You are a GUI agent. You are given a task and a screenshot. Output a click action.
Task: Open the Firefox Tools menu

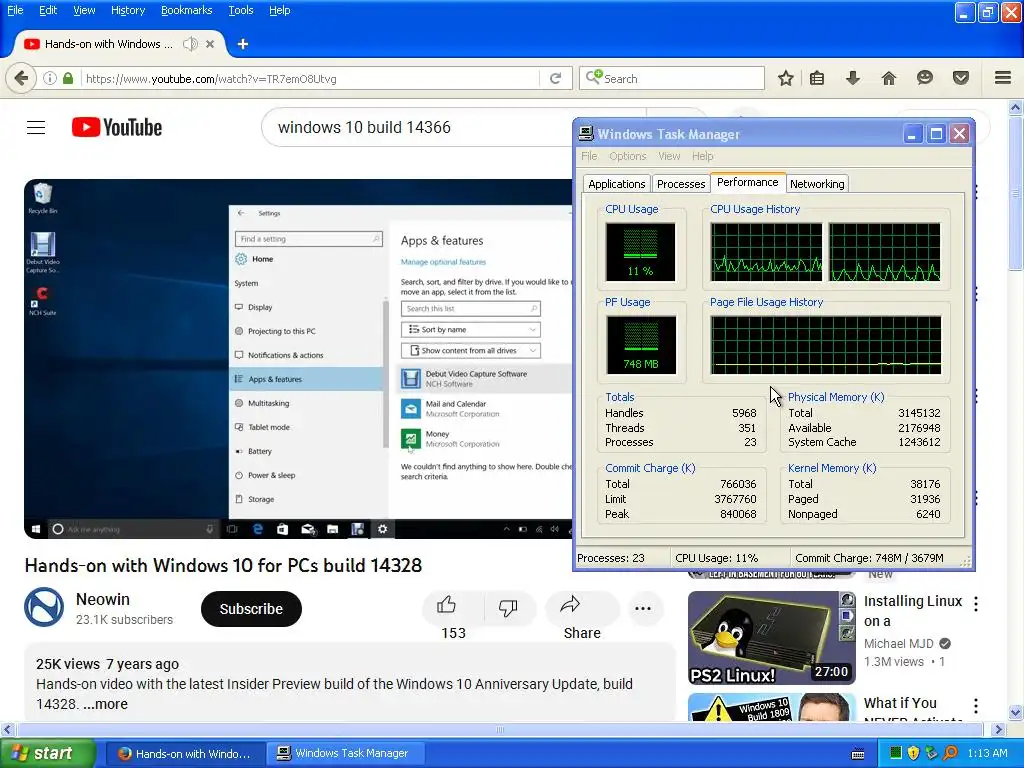(240, 10)
